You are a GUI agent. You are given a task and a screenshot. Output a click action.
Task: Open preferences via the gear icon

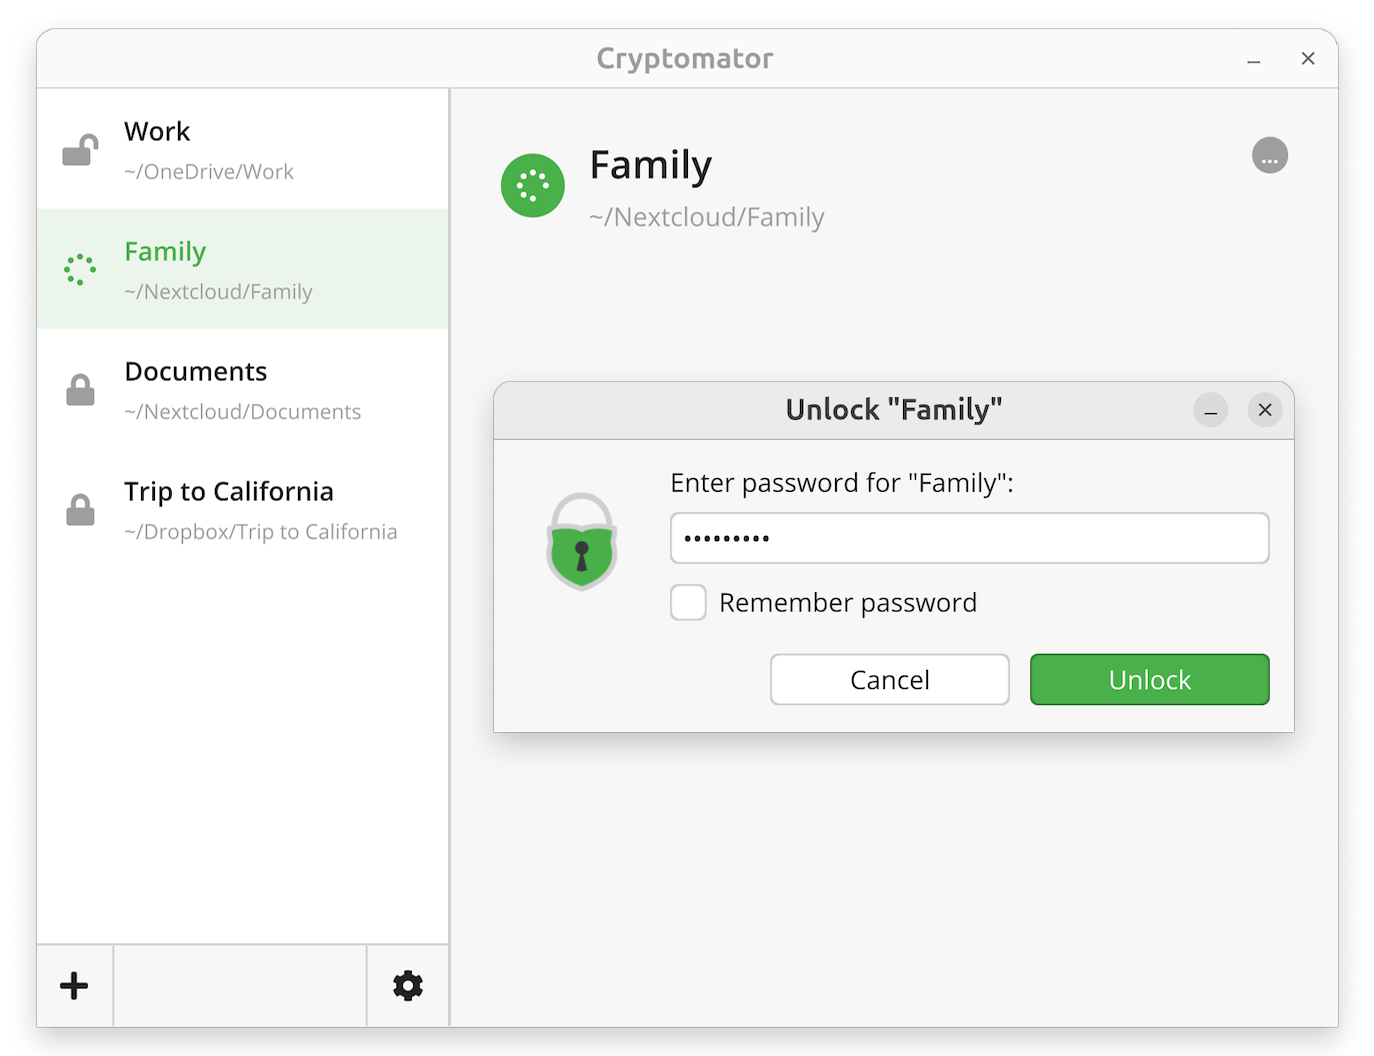point(408,986)
